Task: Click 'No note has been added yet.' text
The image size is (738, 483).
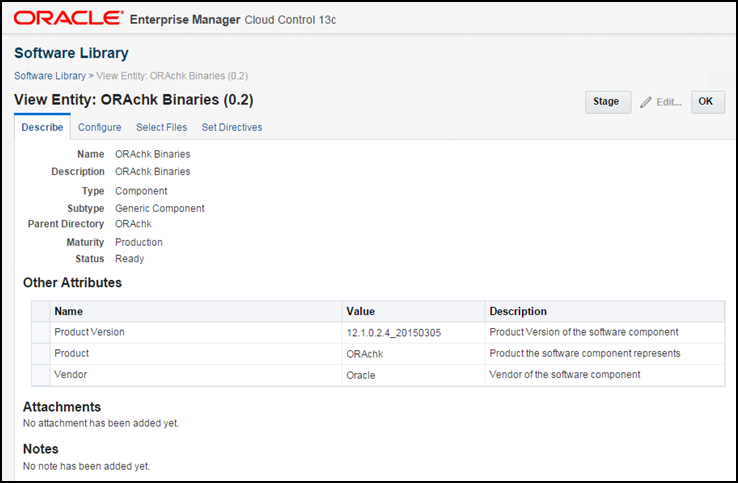Action: [x=86, y=466]
